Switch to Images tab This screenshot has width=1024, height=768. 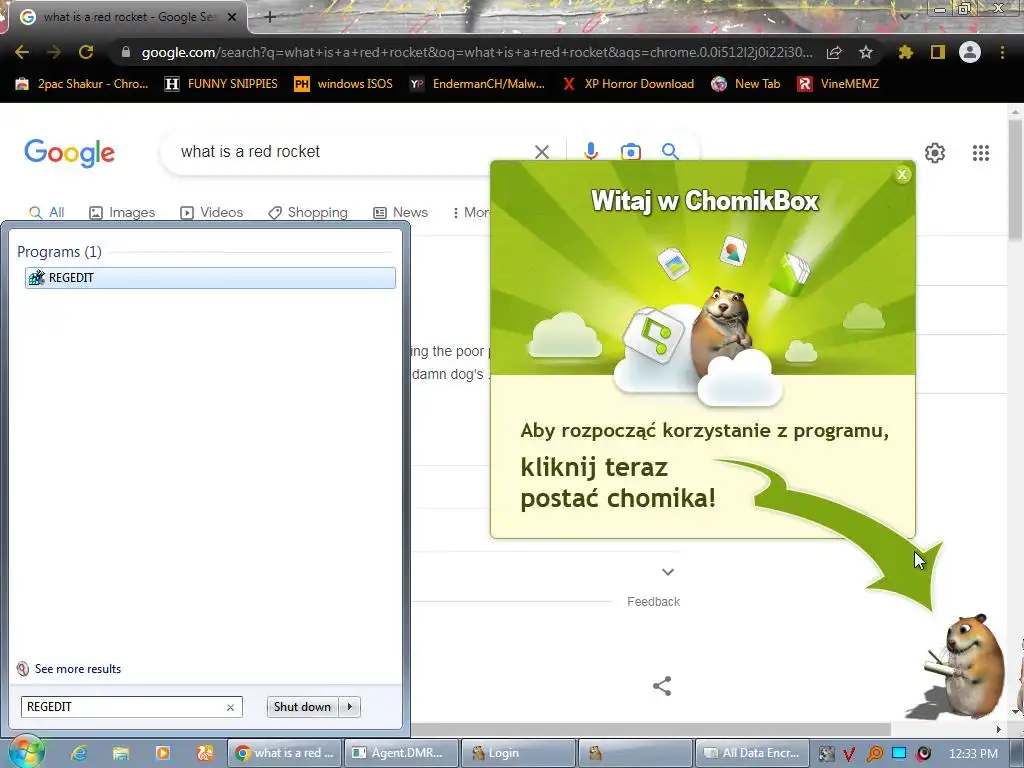click(x=122, y=212)
